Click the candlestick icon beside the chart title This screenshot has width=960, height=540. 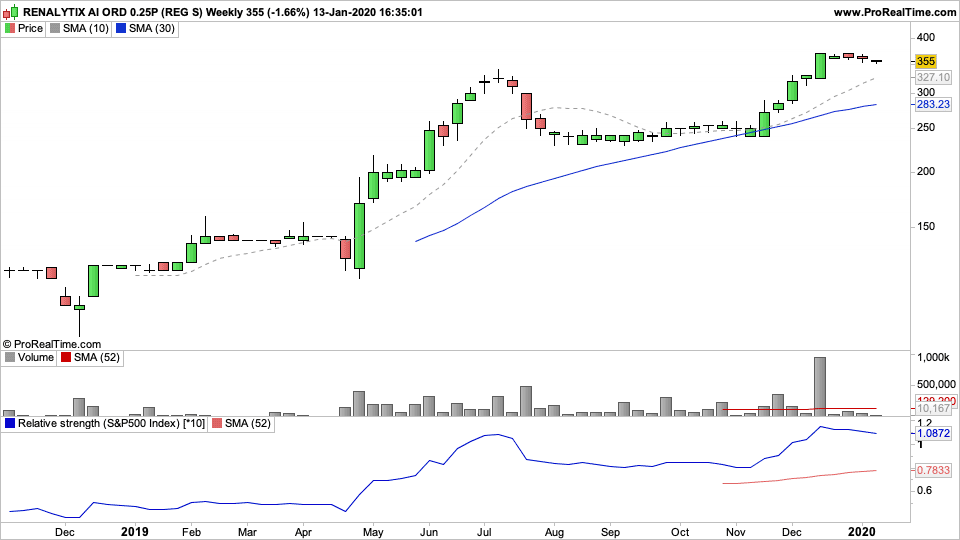[x=10, y=12]
